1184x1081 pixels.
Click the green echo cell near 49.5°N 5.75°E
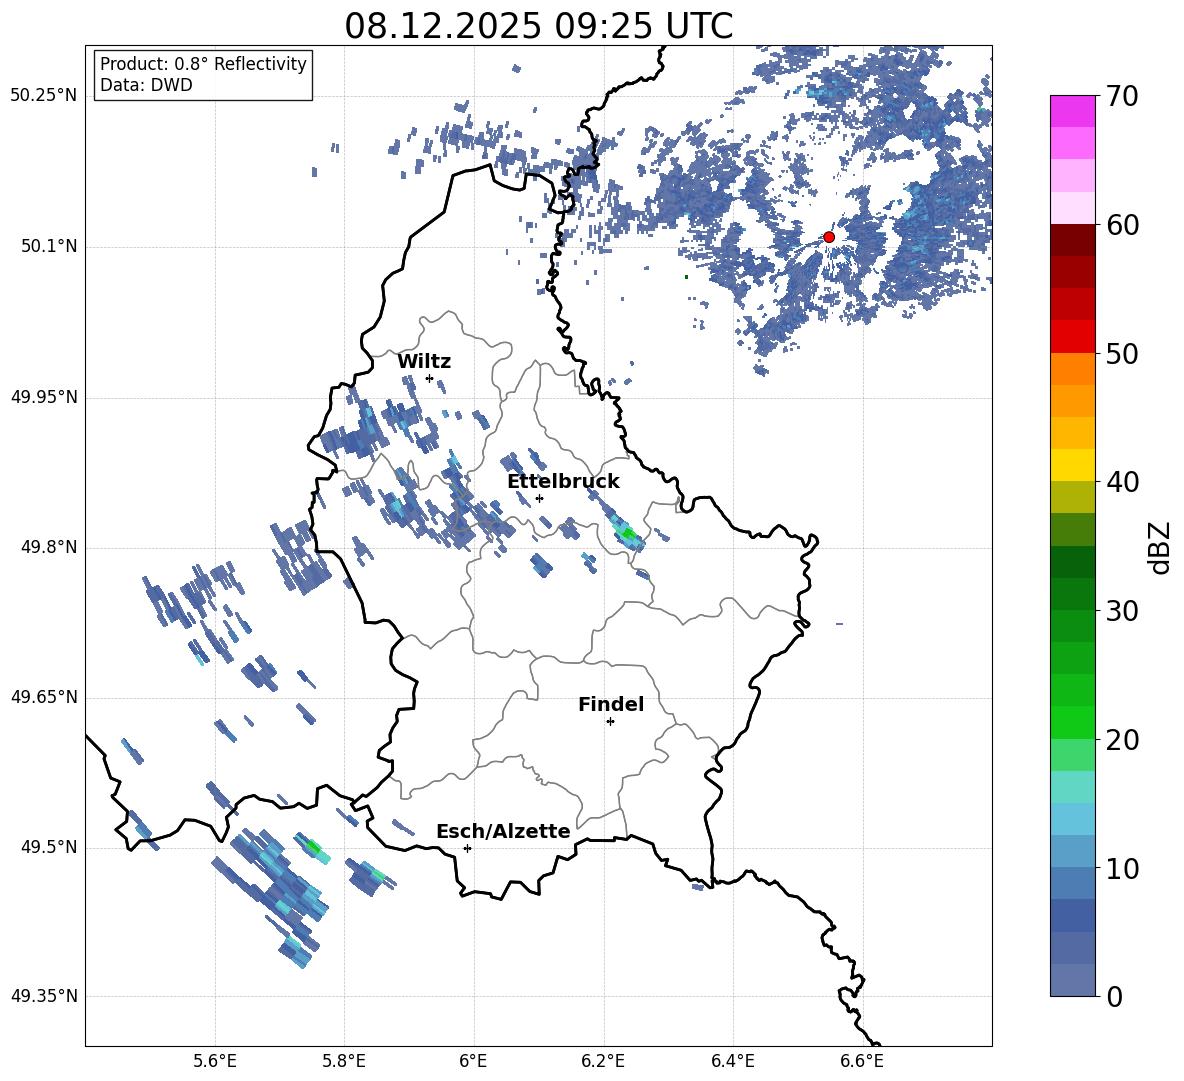click(313, 847)
